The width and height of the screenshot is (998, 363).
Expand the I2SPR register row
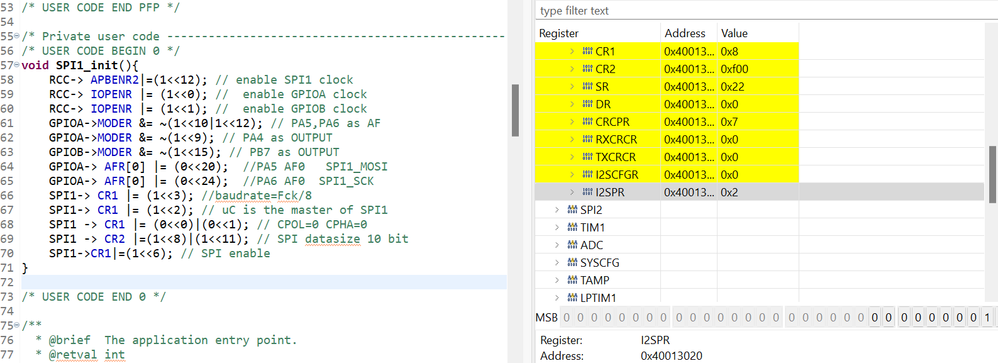(x=572, y=192)
